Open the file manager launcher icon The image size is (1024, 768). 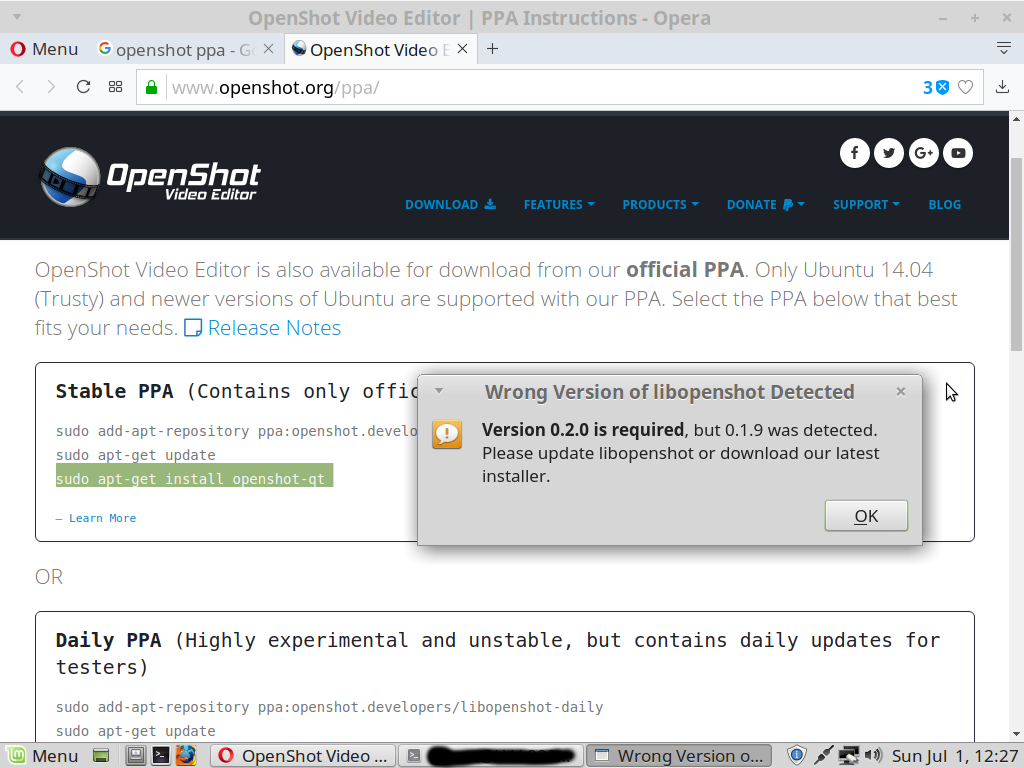pyautogui.click(x=135, y=756)
